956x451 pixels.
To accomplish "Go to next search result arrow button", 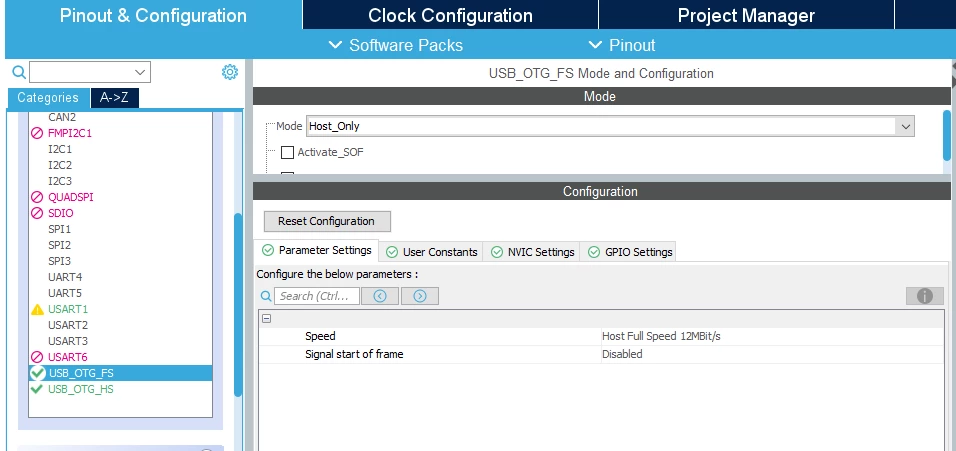I will coord(420,296).
